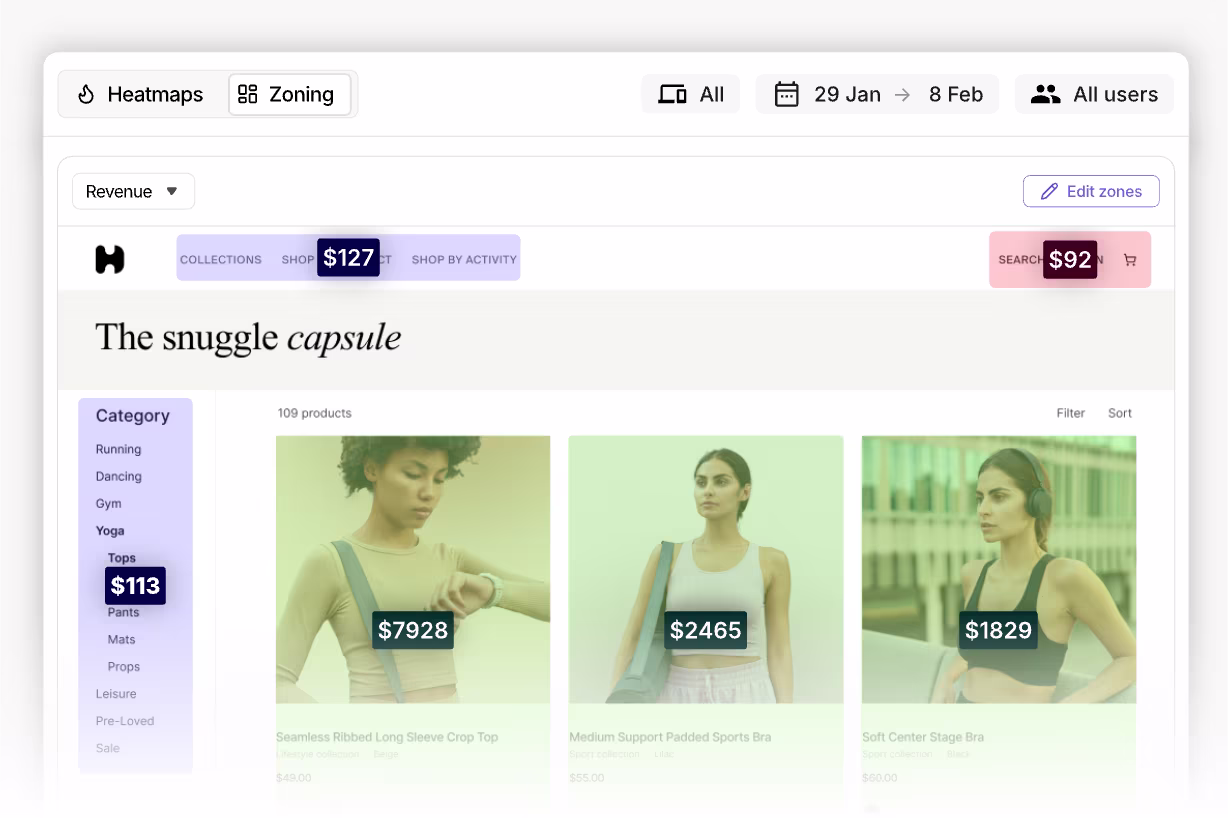Click the calendar icon
Viewport: 1228px width, 818px height.
click(x=787, y=94)
